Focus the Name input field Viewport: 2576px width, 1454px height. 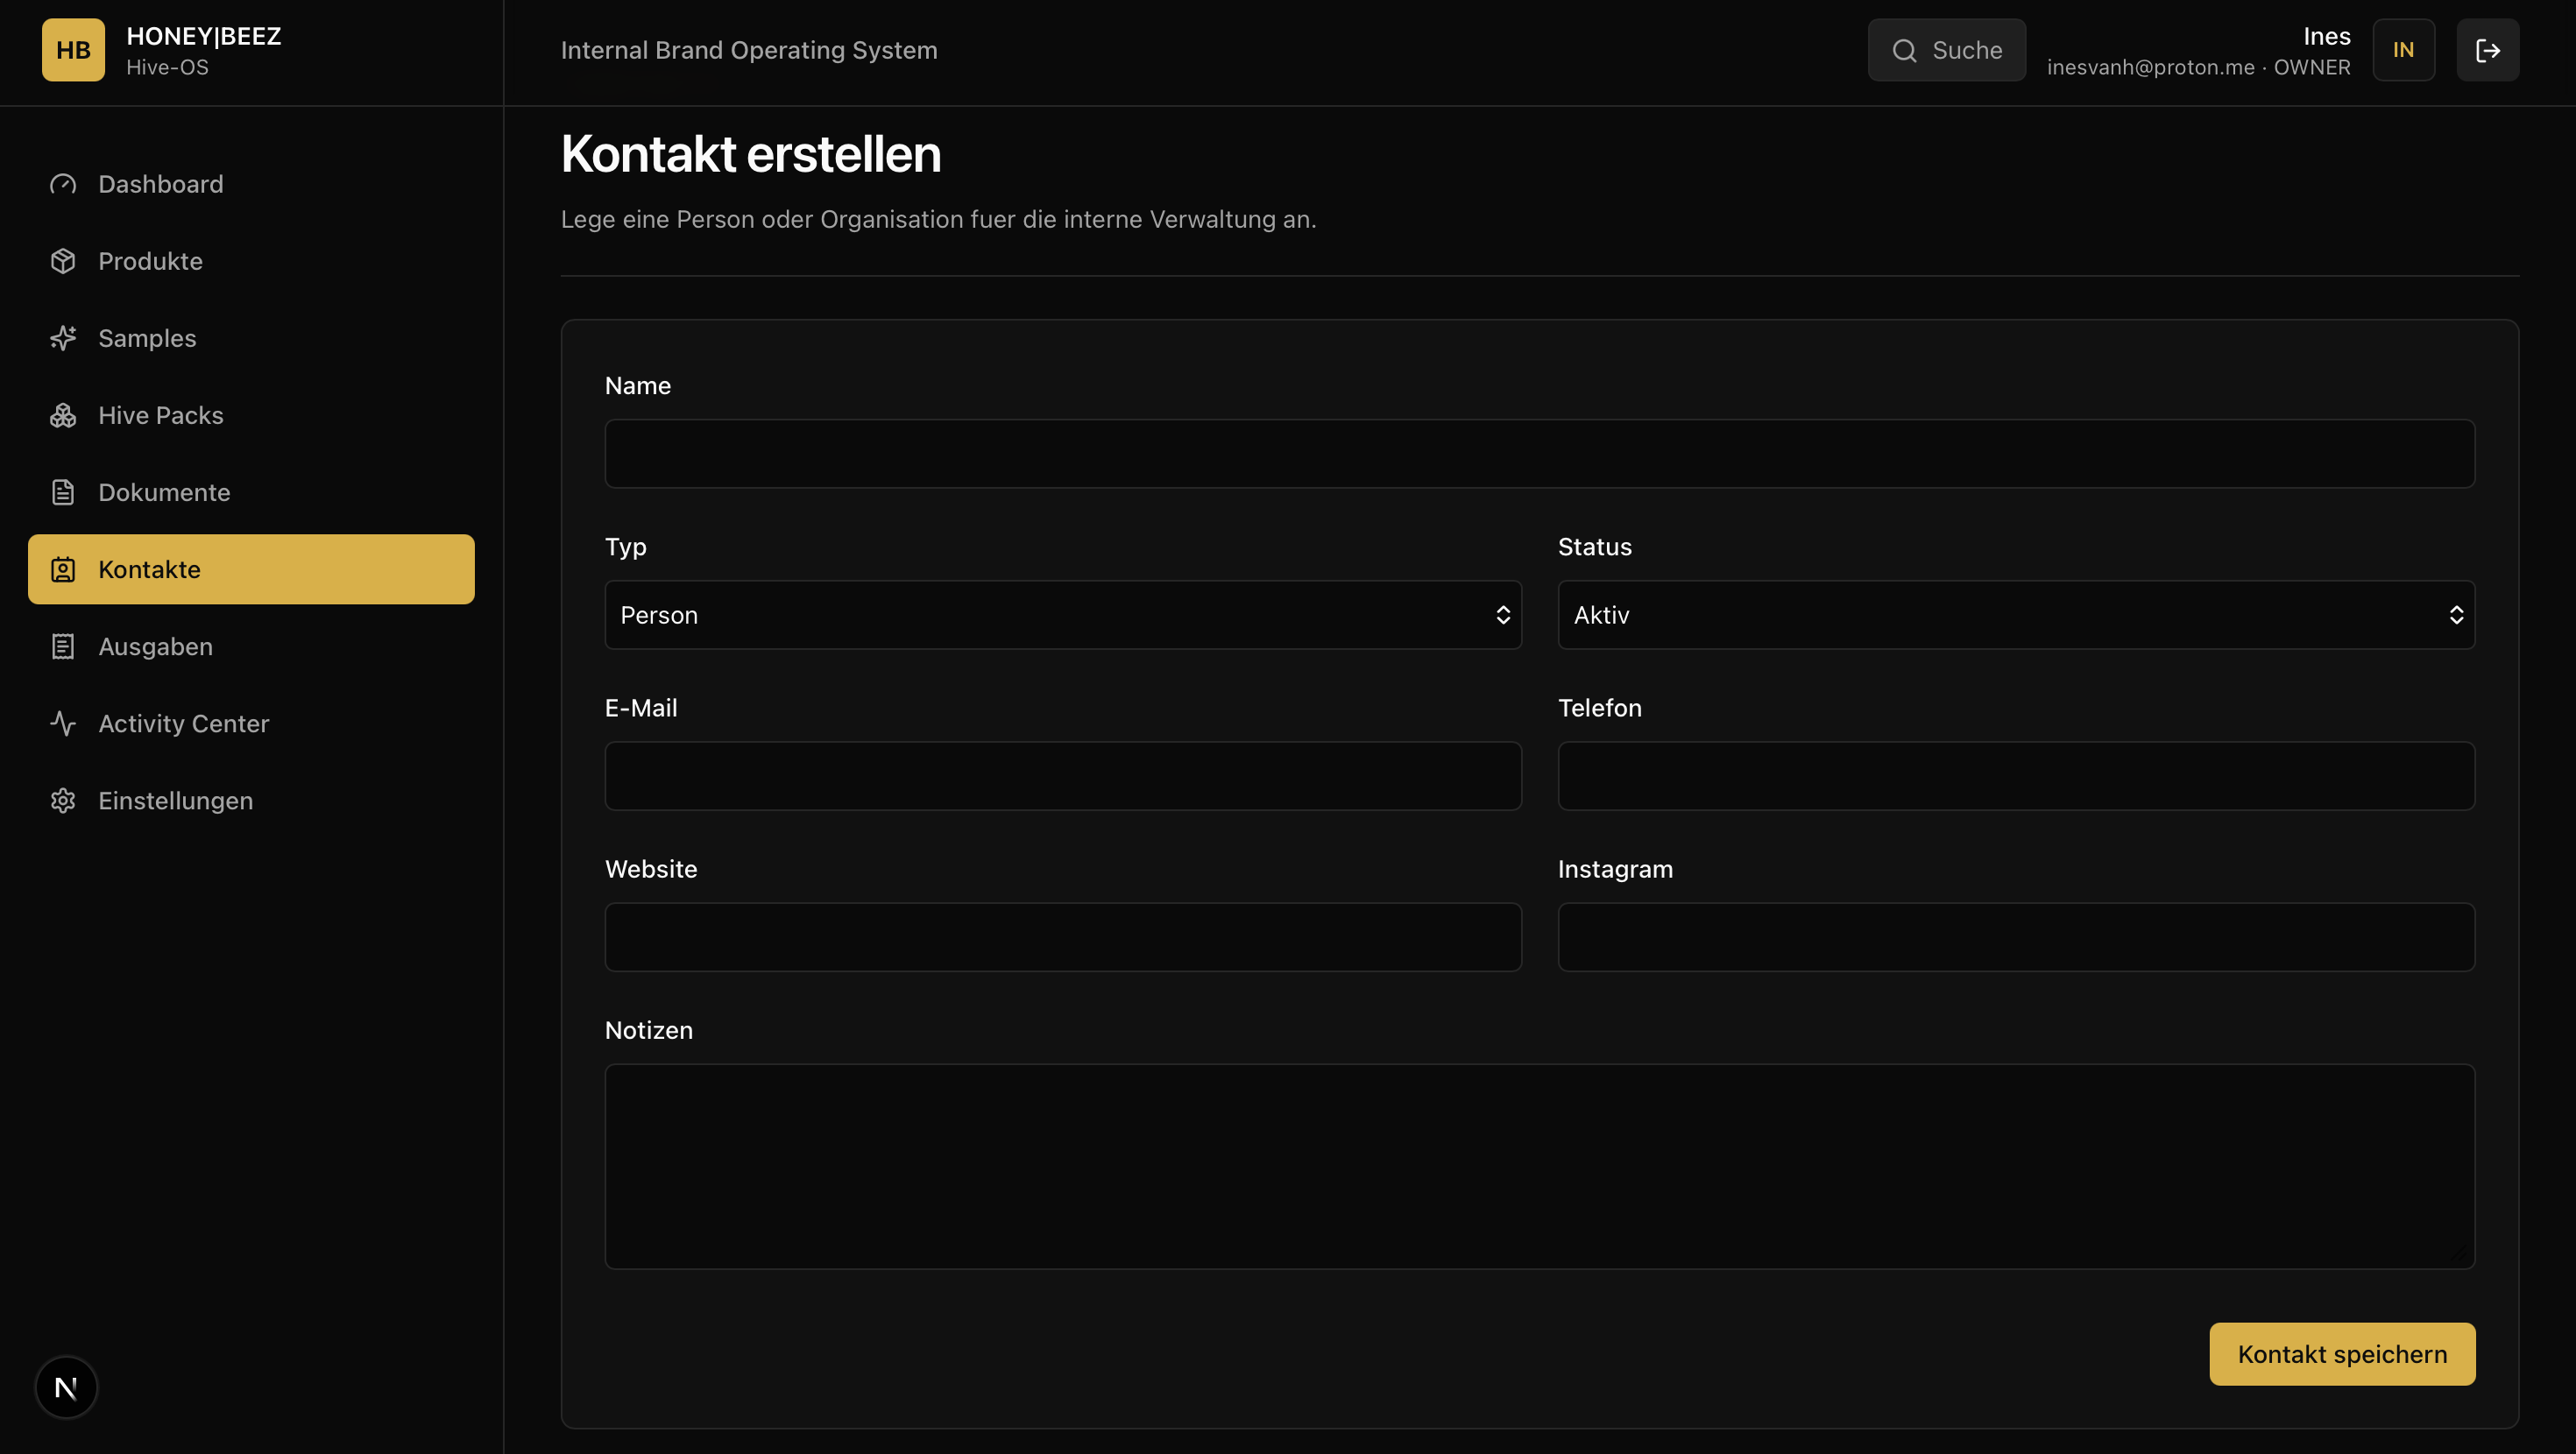pyautogui.click(x=1540, y=454)
